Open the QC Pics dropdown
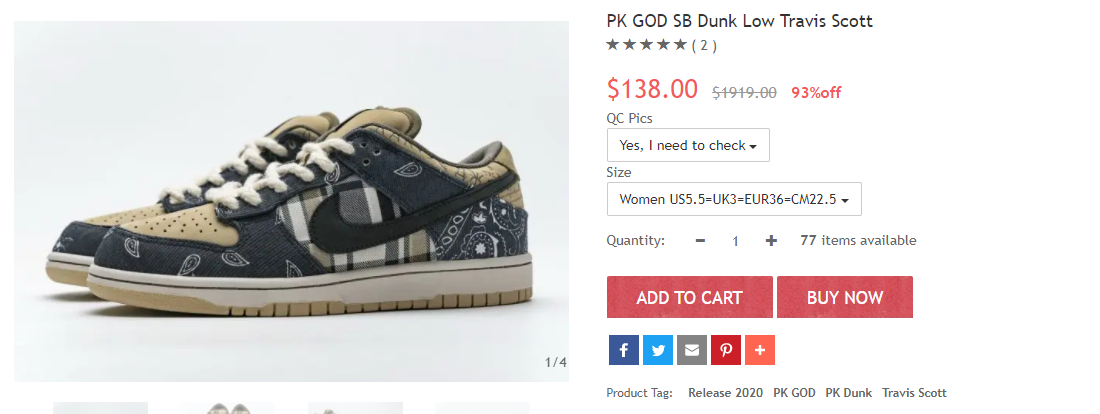Screen dimensions: 1100x414 tap(688, 145)
